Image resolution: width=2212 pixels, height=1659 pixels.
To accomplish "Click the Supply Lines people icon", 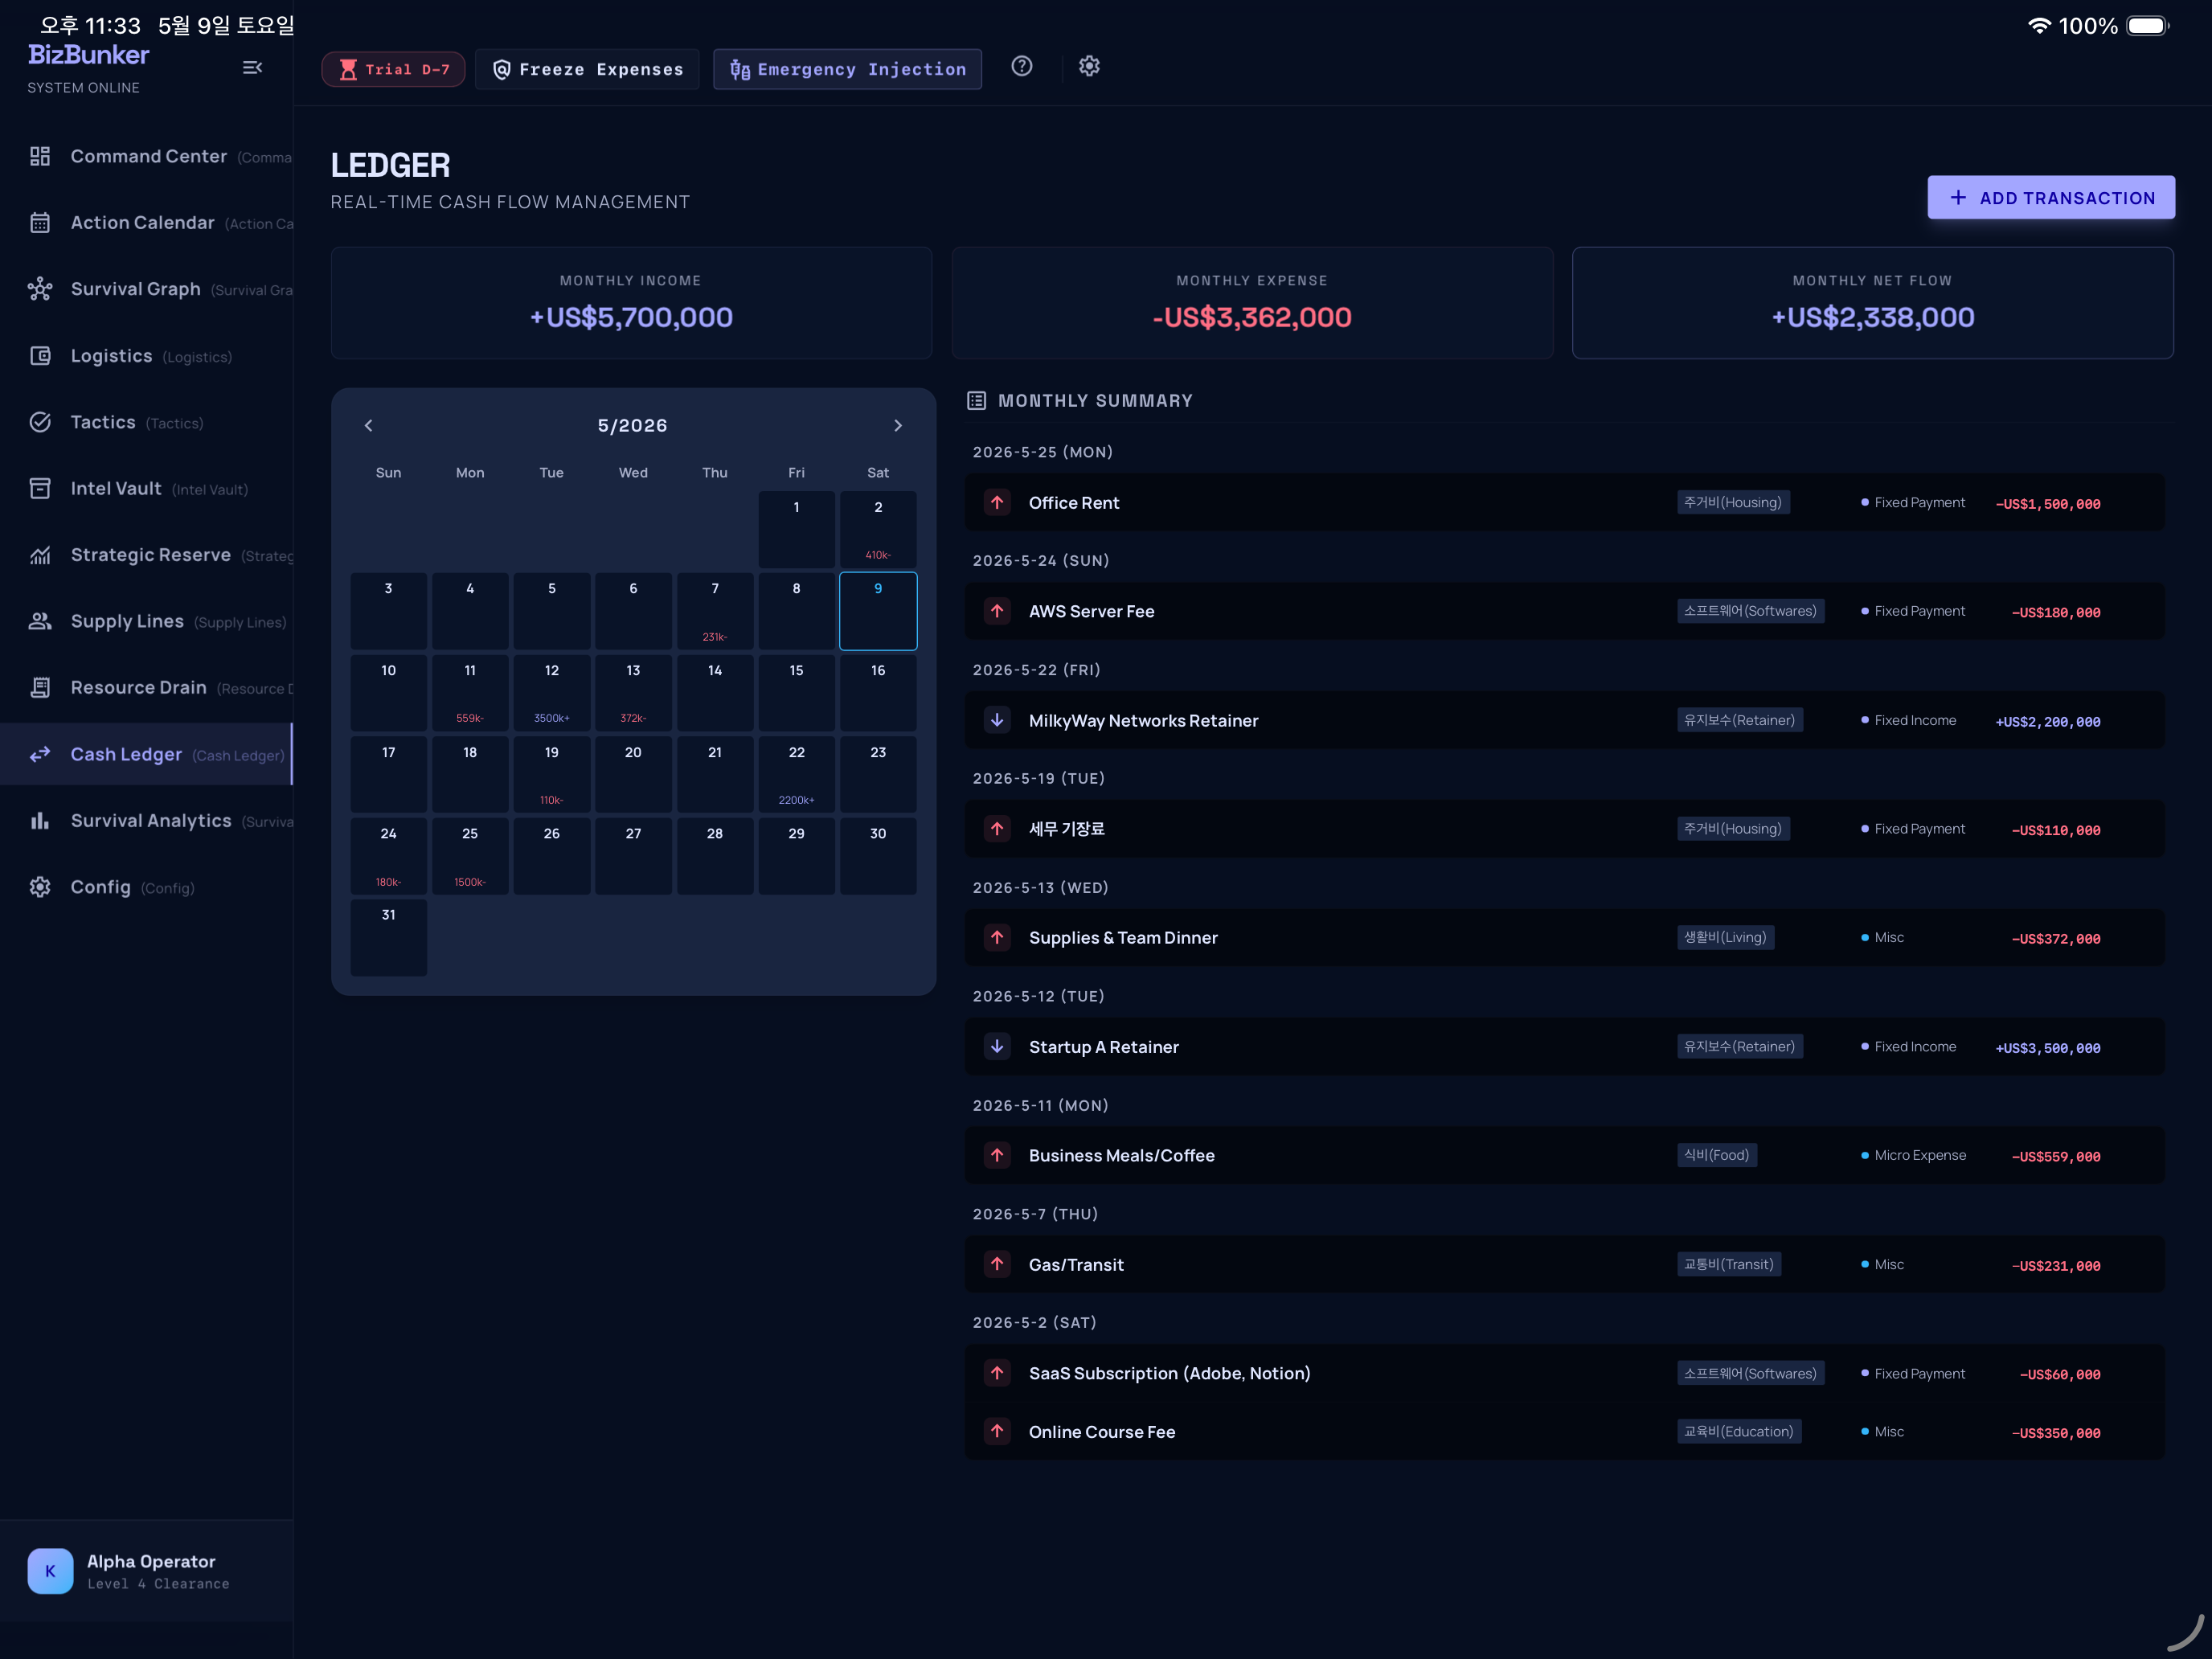I will pyautogui.click(x=40, y=621).
